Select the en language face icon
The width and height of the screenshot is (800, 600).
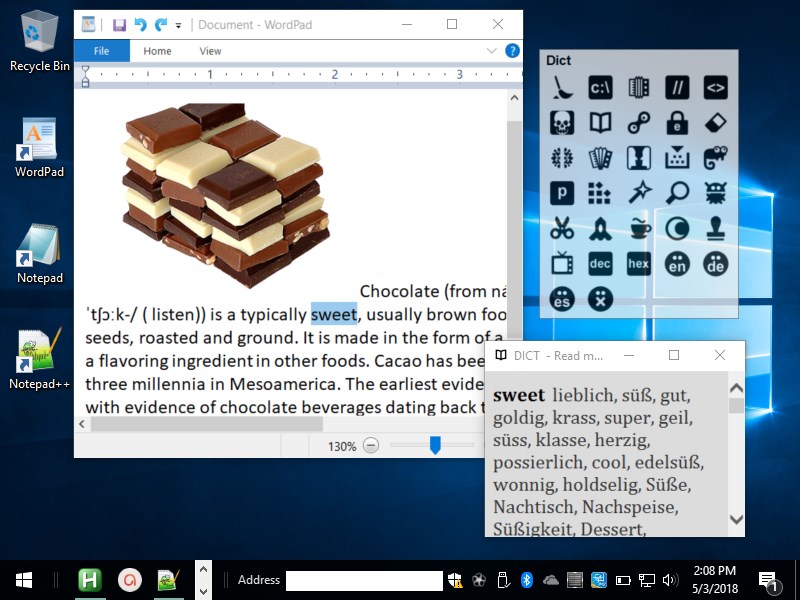point(677,264)
